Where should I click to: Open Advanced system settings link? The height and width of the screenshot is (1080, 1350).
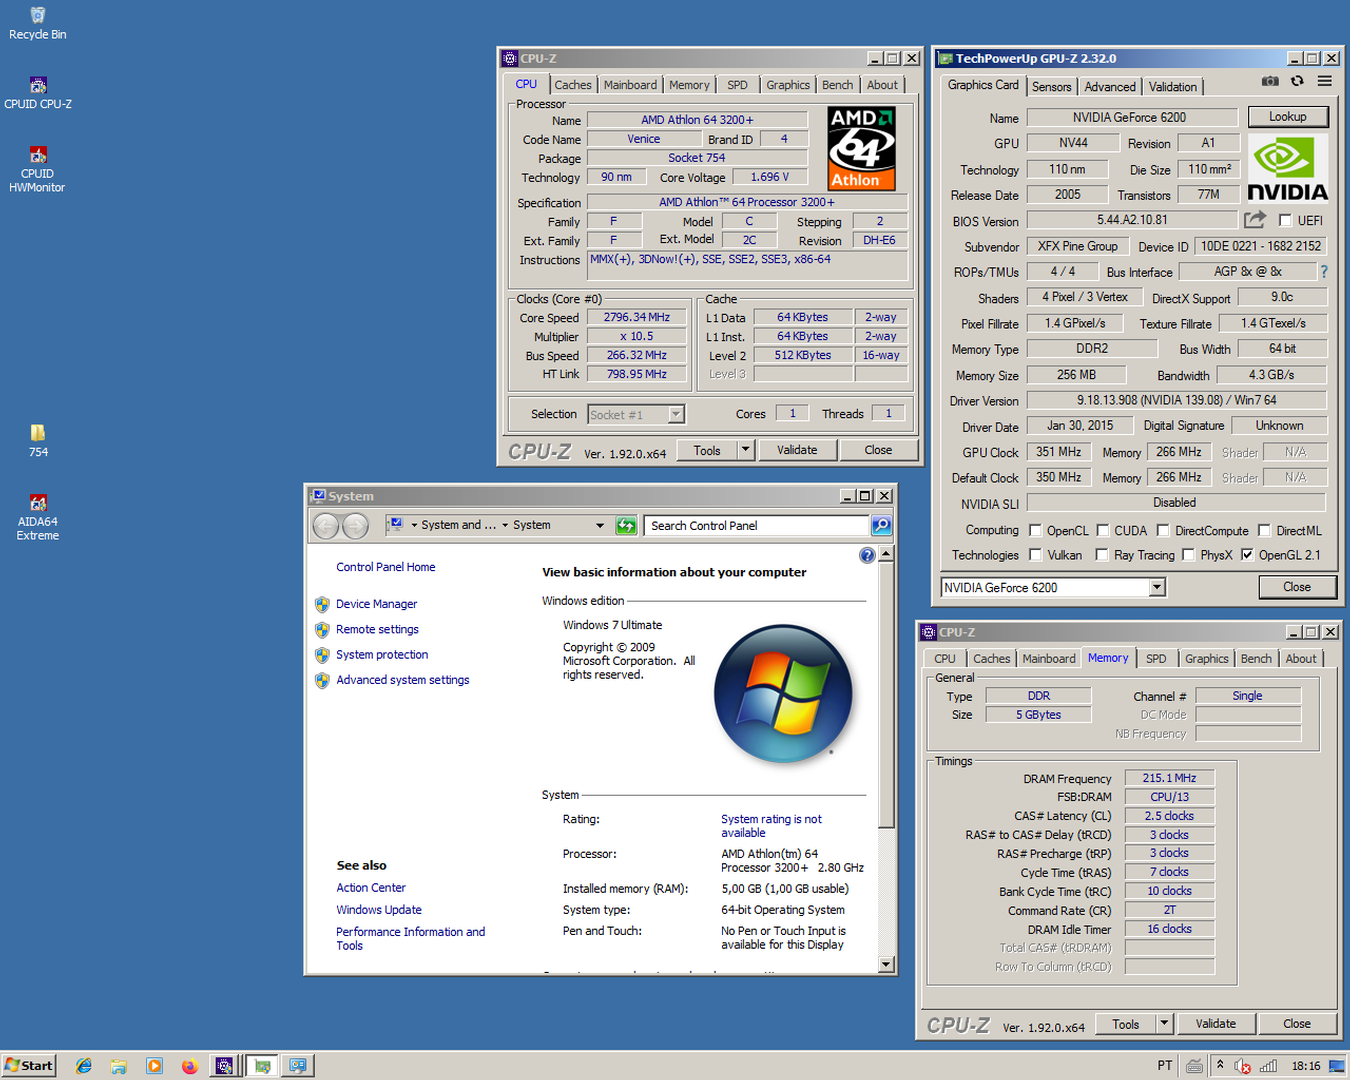tap(402, 680)
